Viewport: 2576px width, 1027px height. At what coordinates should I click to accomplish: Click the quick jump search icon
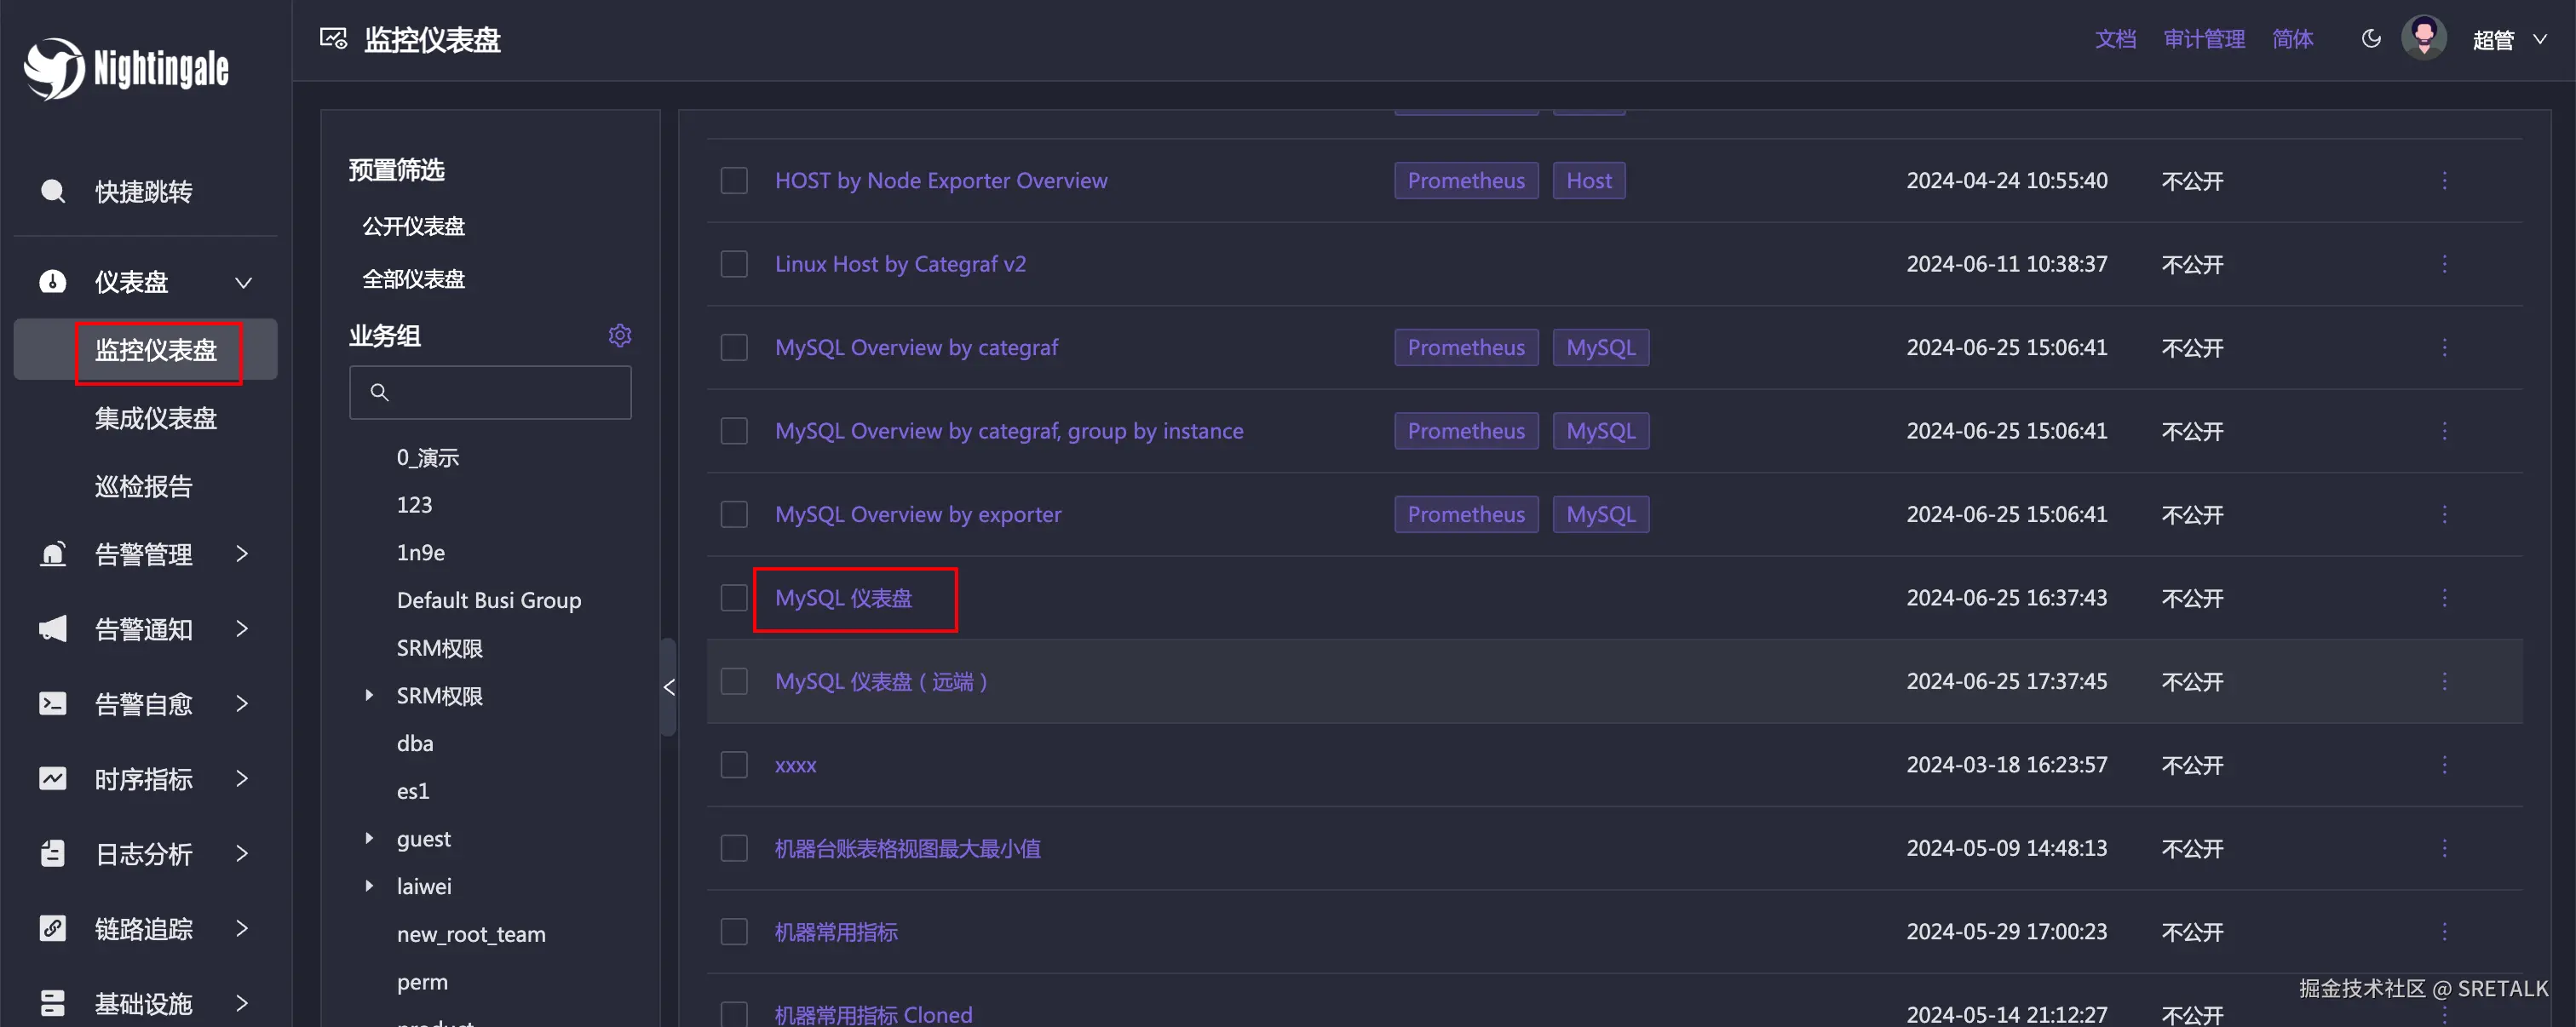(52, 191)
